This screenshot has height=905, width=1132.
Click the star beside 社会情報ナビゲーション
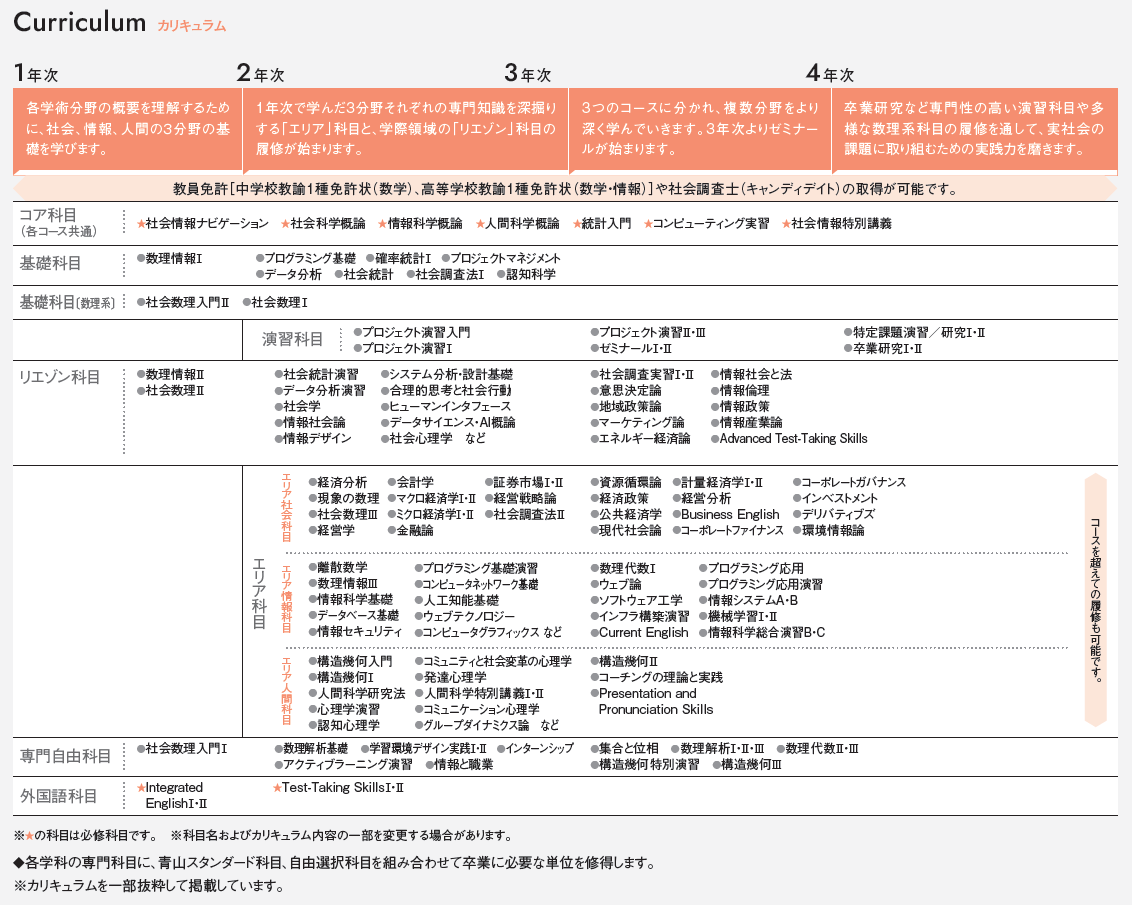tap(141, 224)
